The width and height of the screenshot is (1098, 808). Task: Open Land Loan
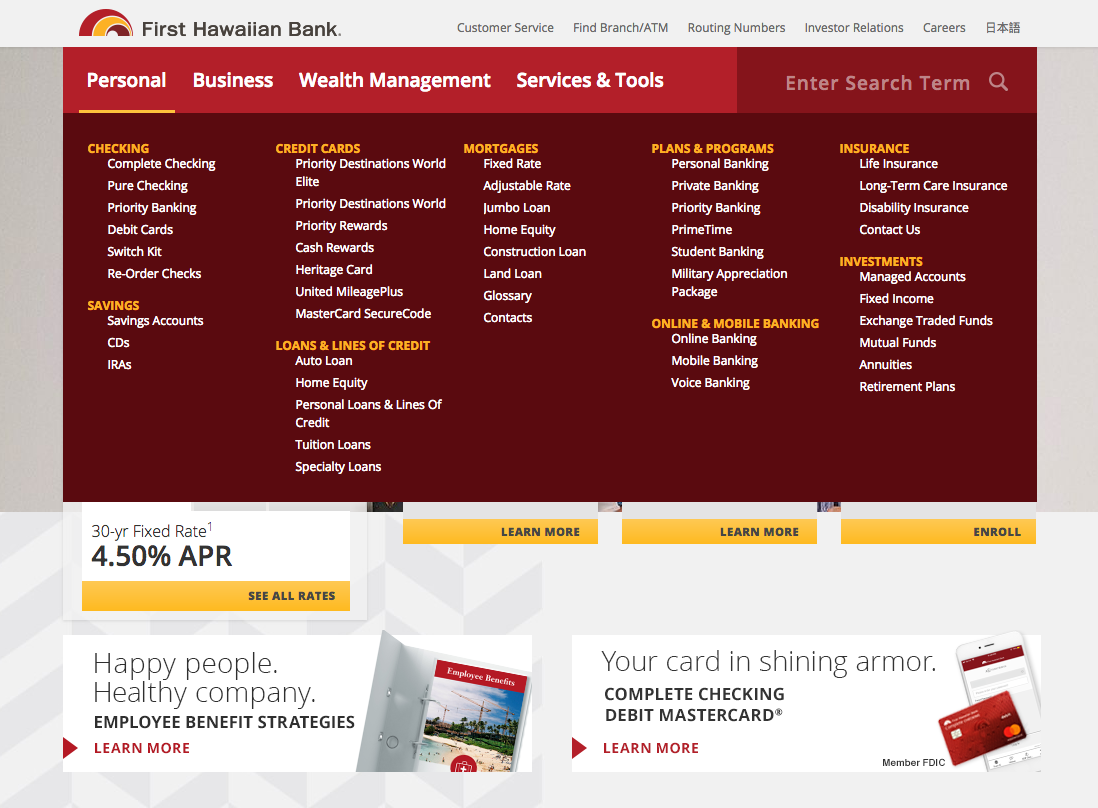pos(512,274)
